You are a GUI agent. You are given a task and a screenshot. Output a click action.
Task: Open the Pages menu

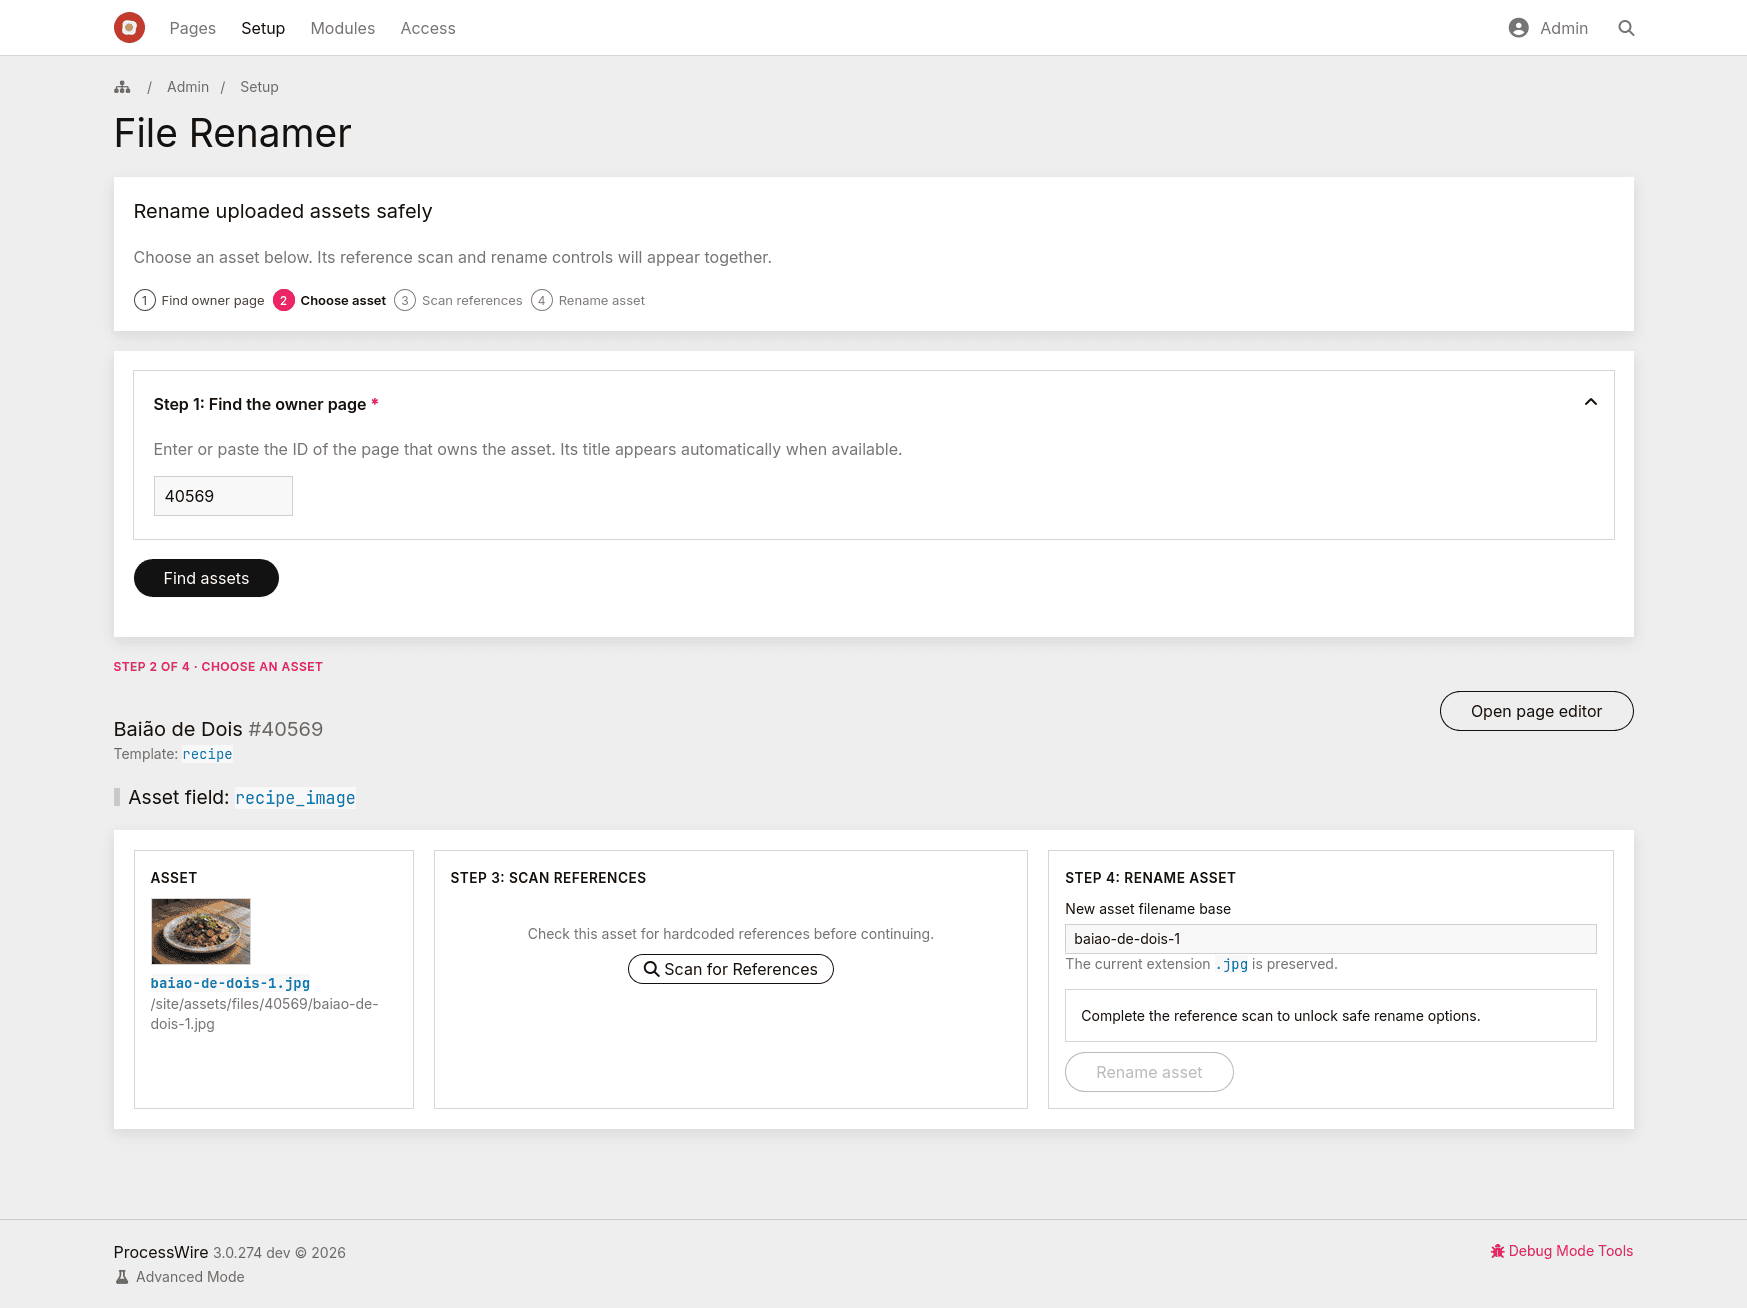(193, 28)
